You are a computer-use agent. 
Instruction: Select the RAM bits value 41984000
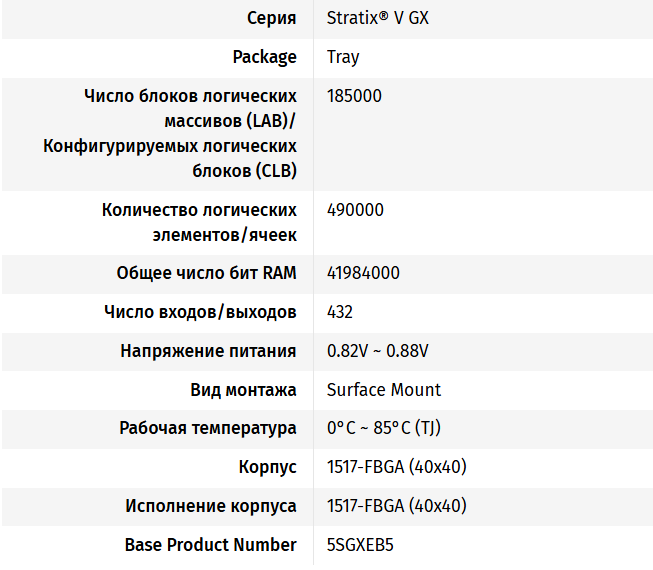(364, 273)
